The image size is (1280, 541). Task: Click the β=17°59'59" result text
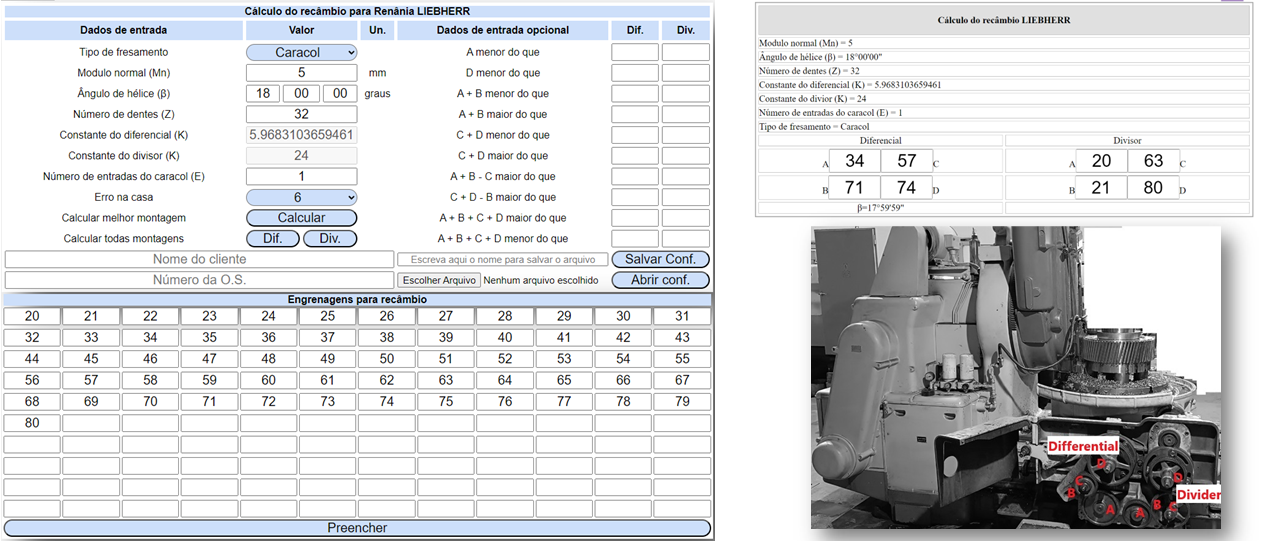[x=880, y=208]
